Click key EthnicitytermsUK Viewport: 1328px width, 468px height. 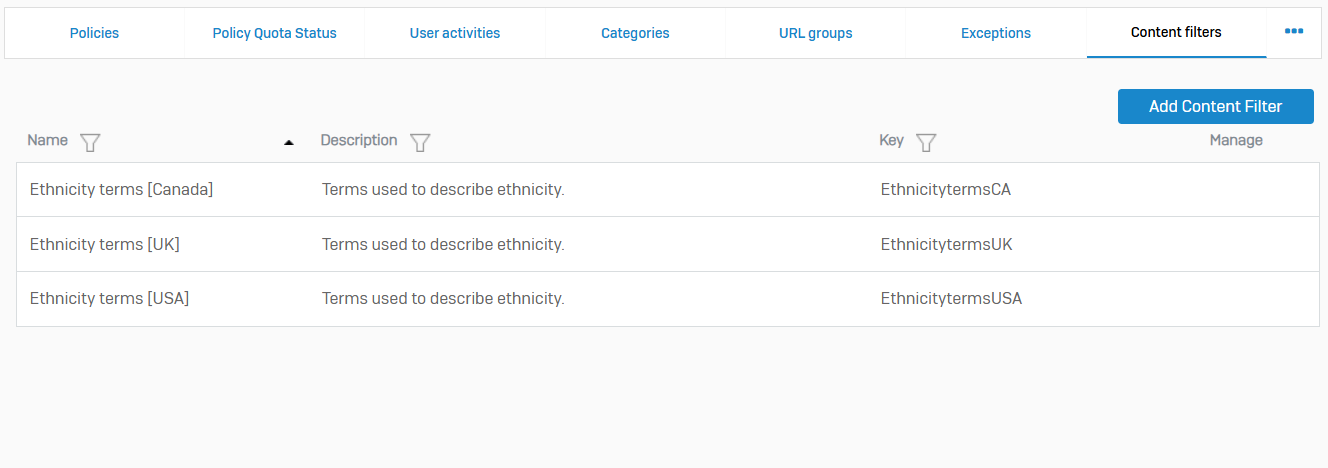(947, 244)
